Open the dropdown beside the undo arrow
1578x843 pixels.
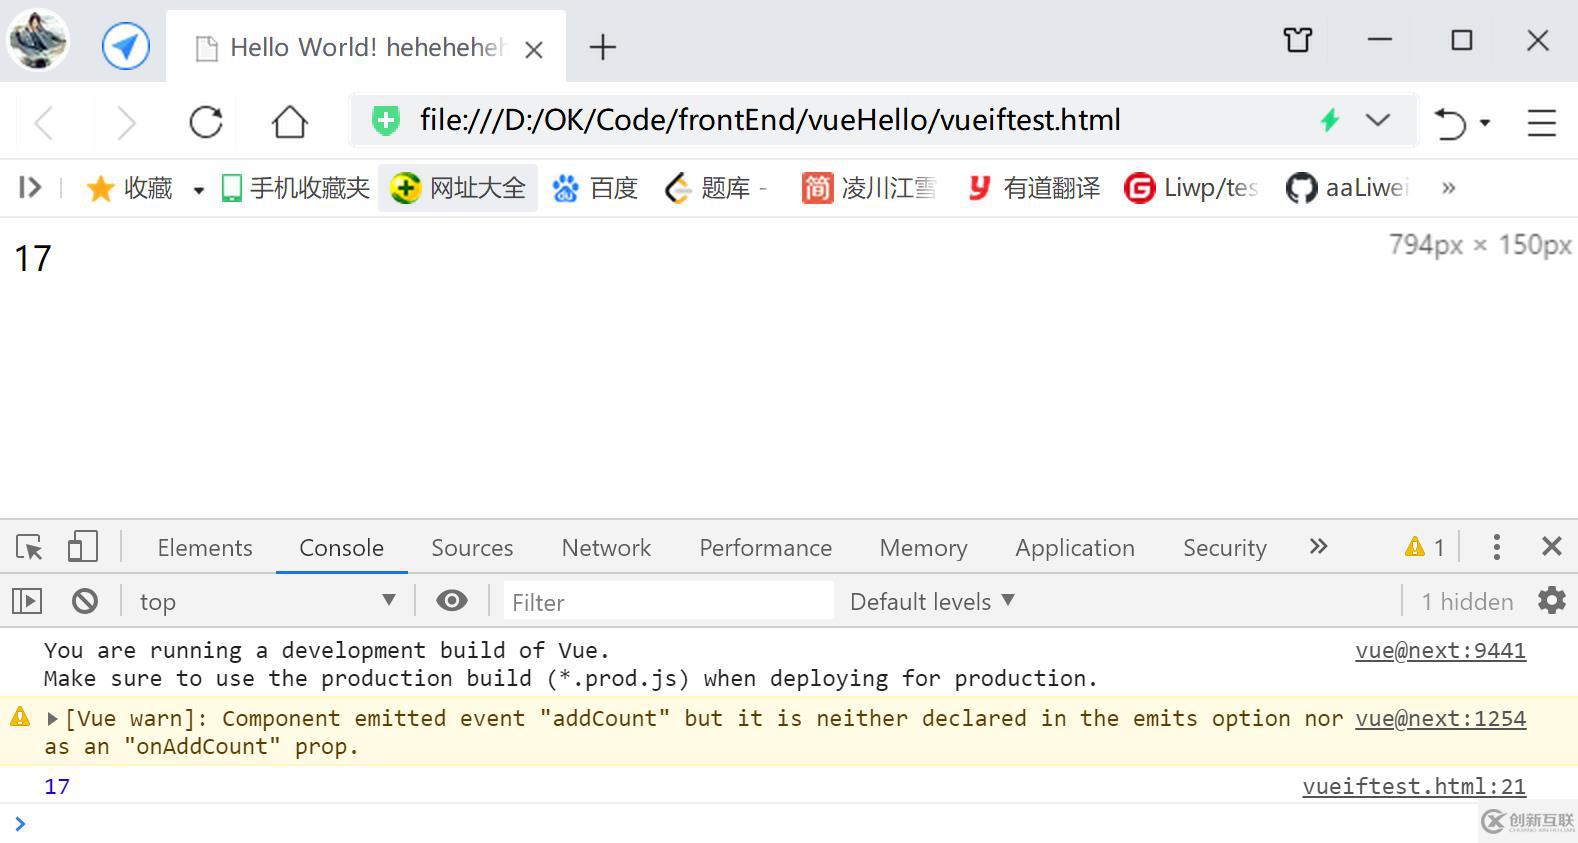[x=1485, y=123]
